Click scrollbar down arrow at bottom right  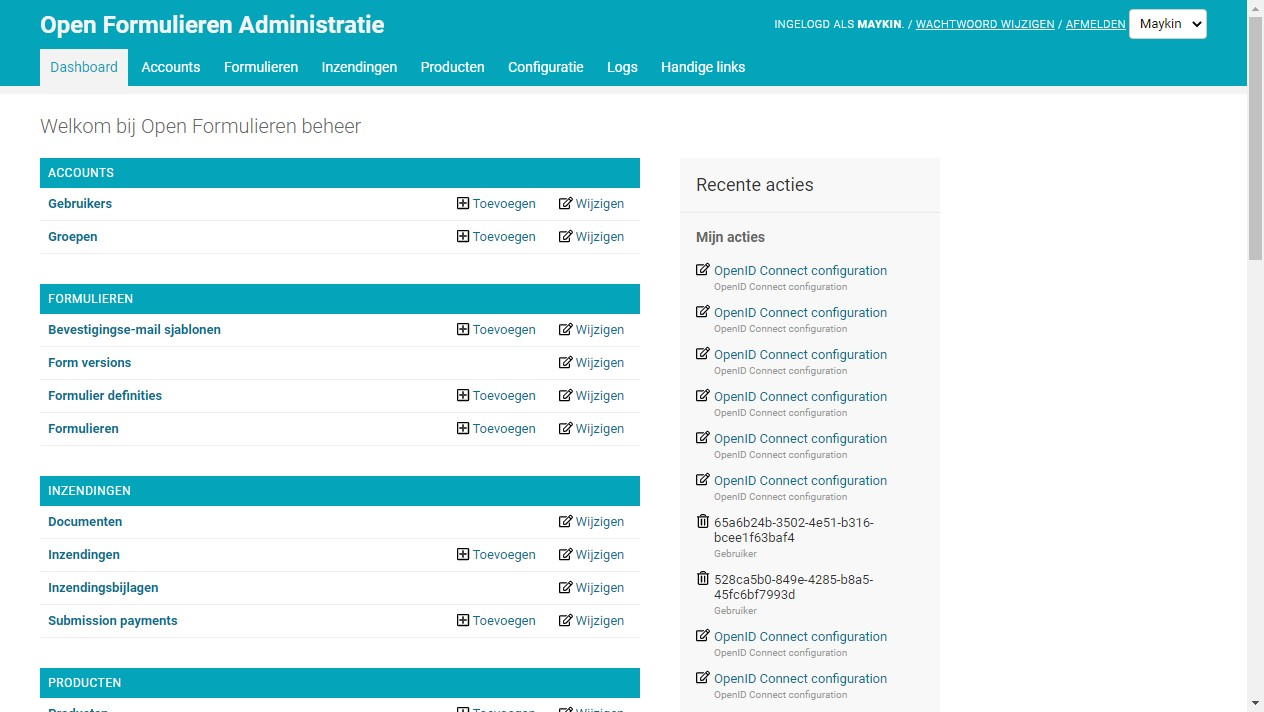pos(1255,704)
